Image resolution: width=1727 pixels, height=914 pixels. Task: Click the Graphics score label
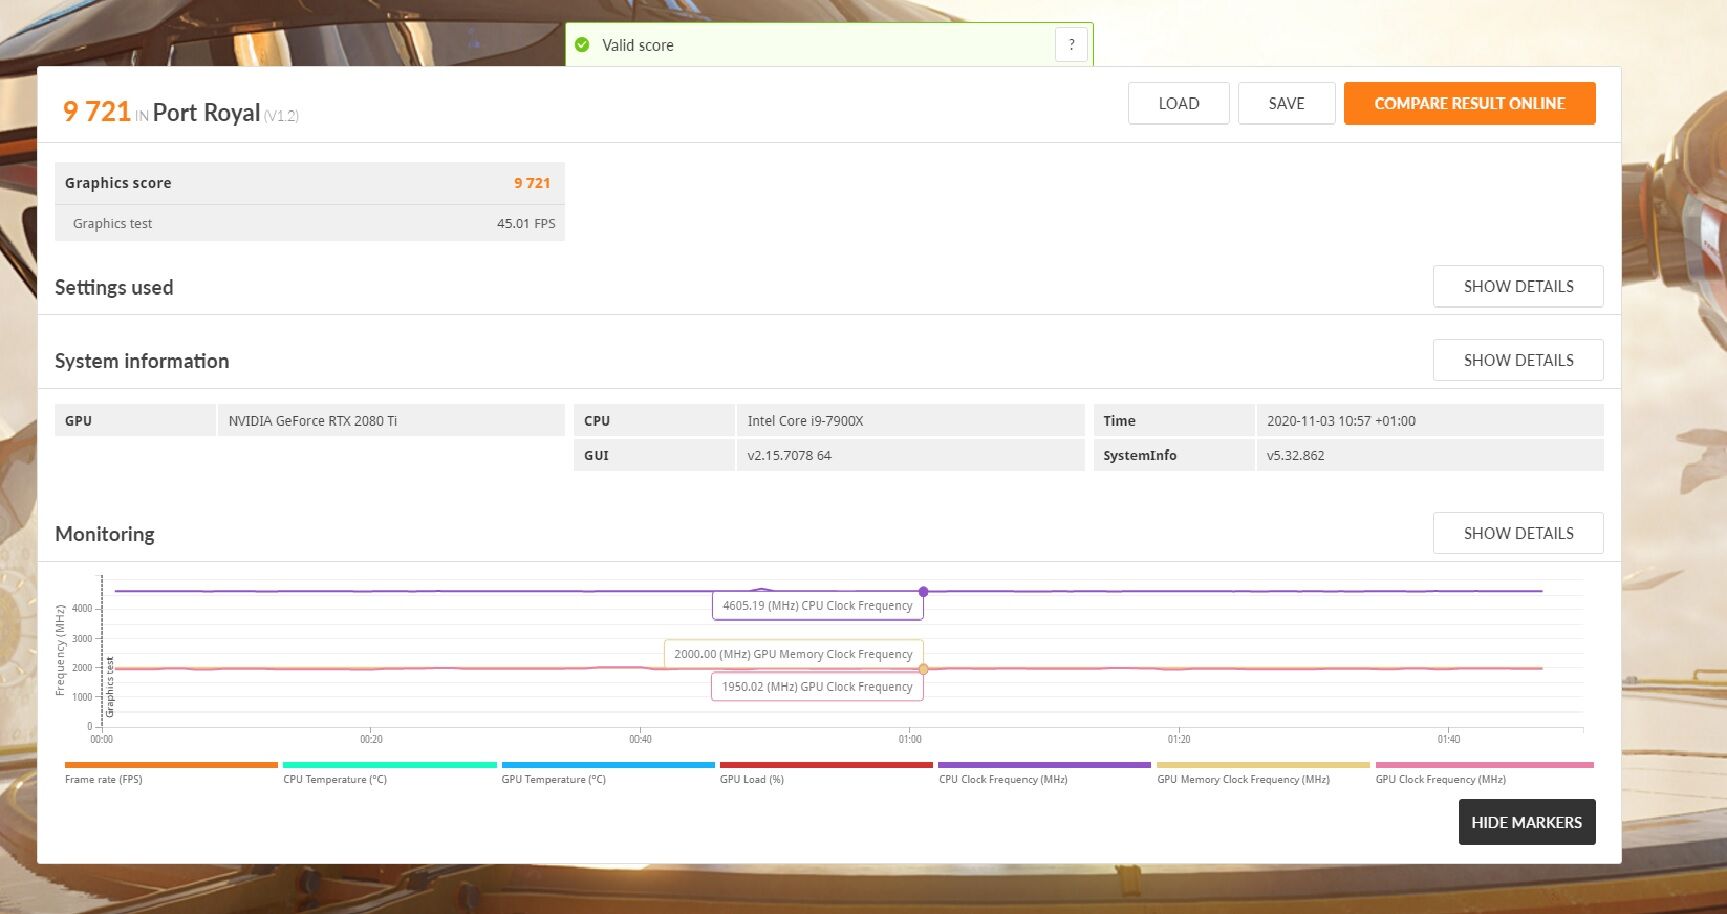point(118,183)
